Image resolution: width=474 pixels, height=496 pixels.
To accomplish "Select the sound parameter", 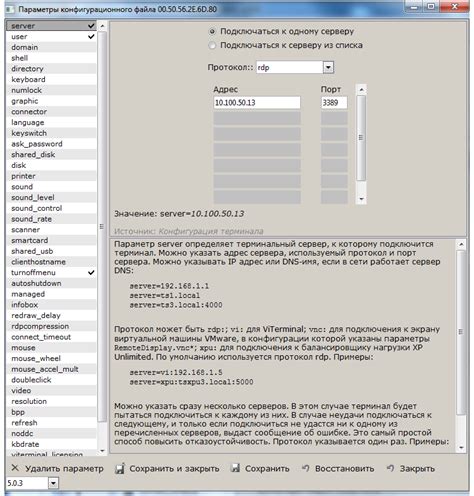I will (52, 187).
